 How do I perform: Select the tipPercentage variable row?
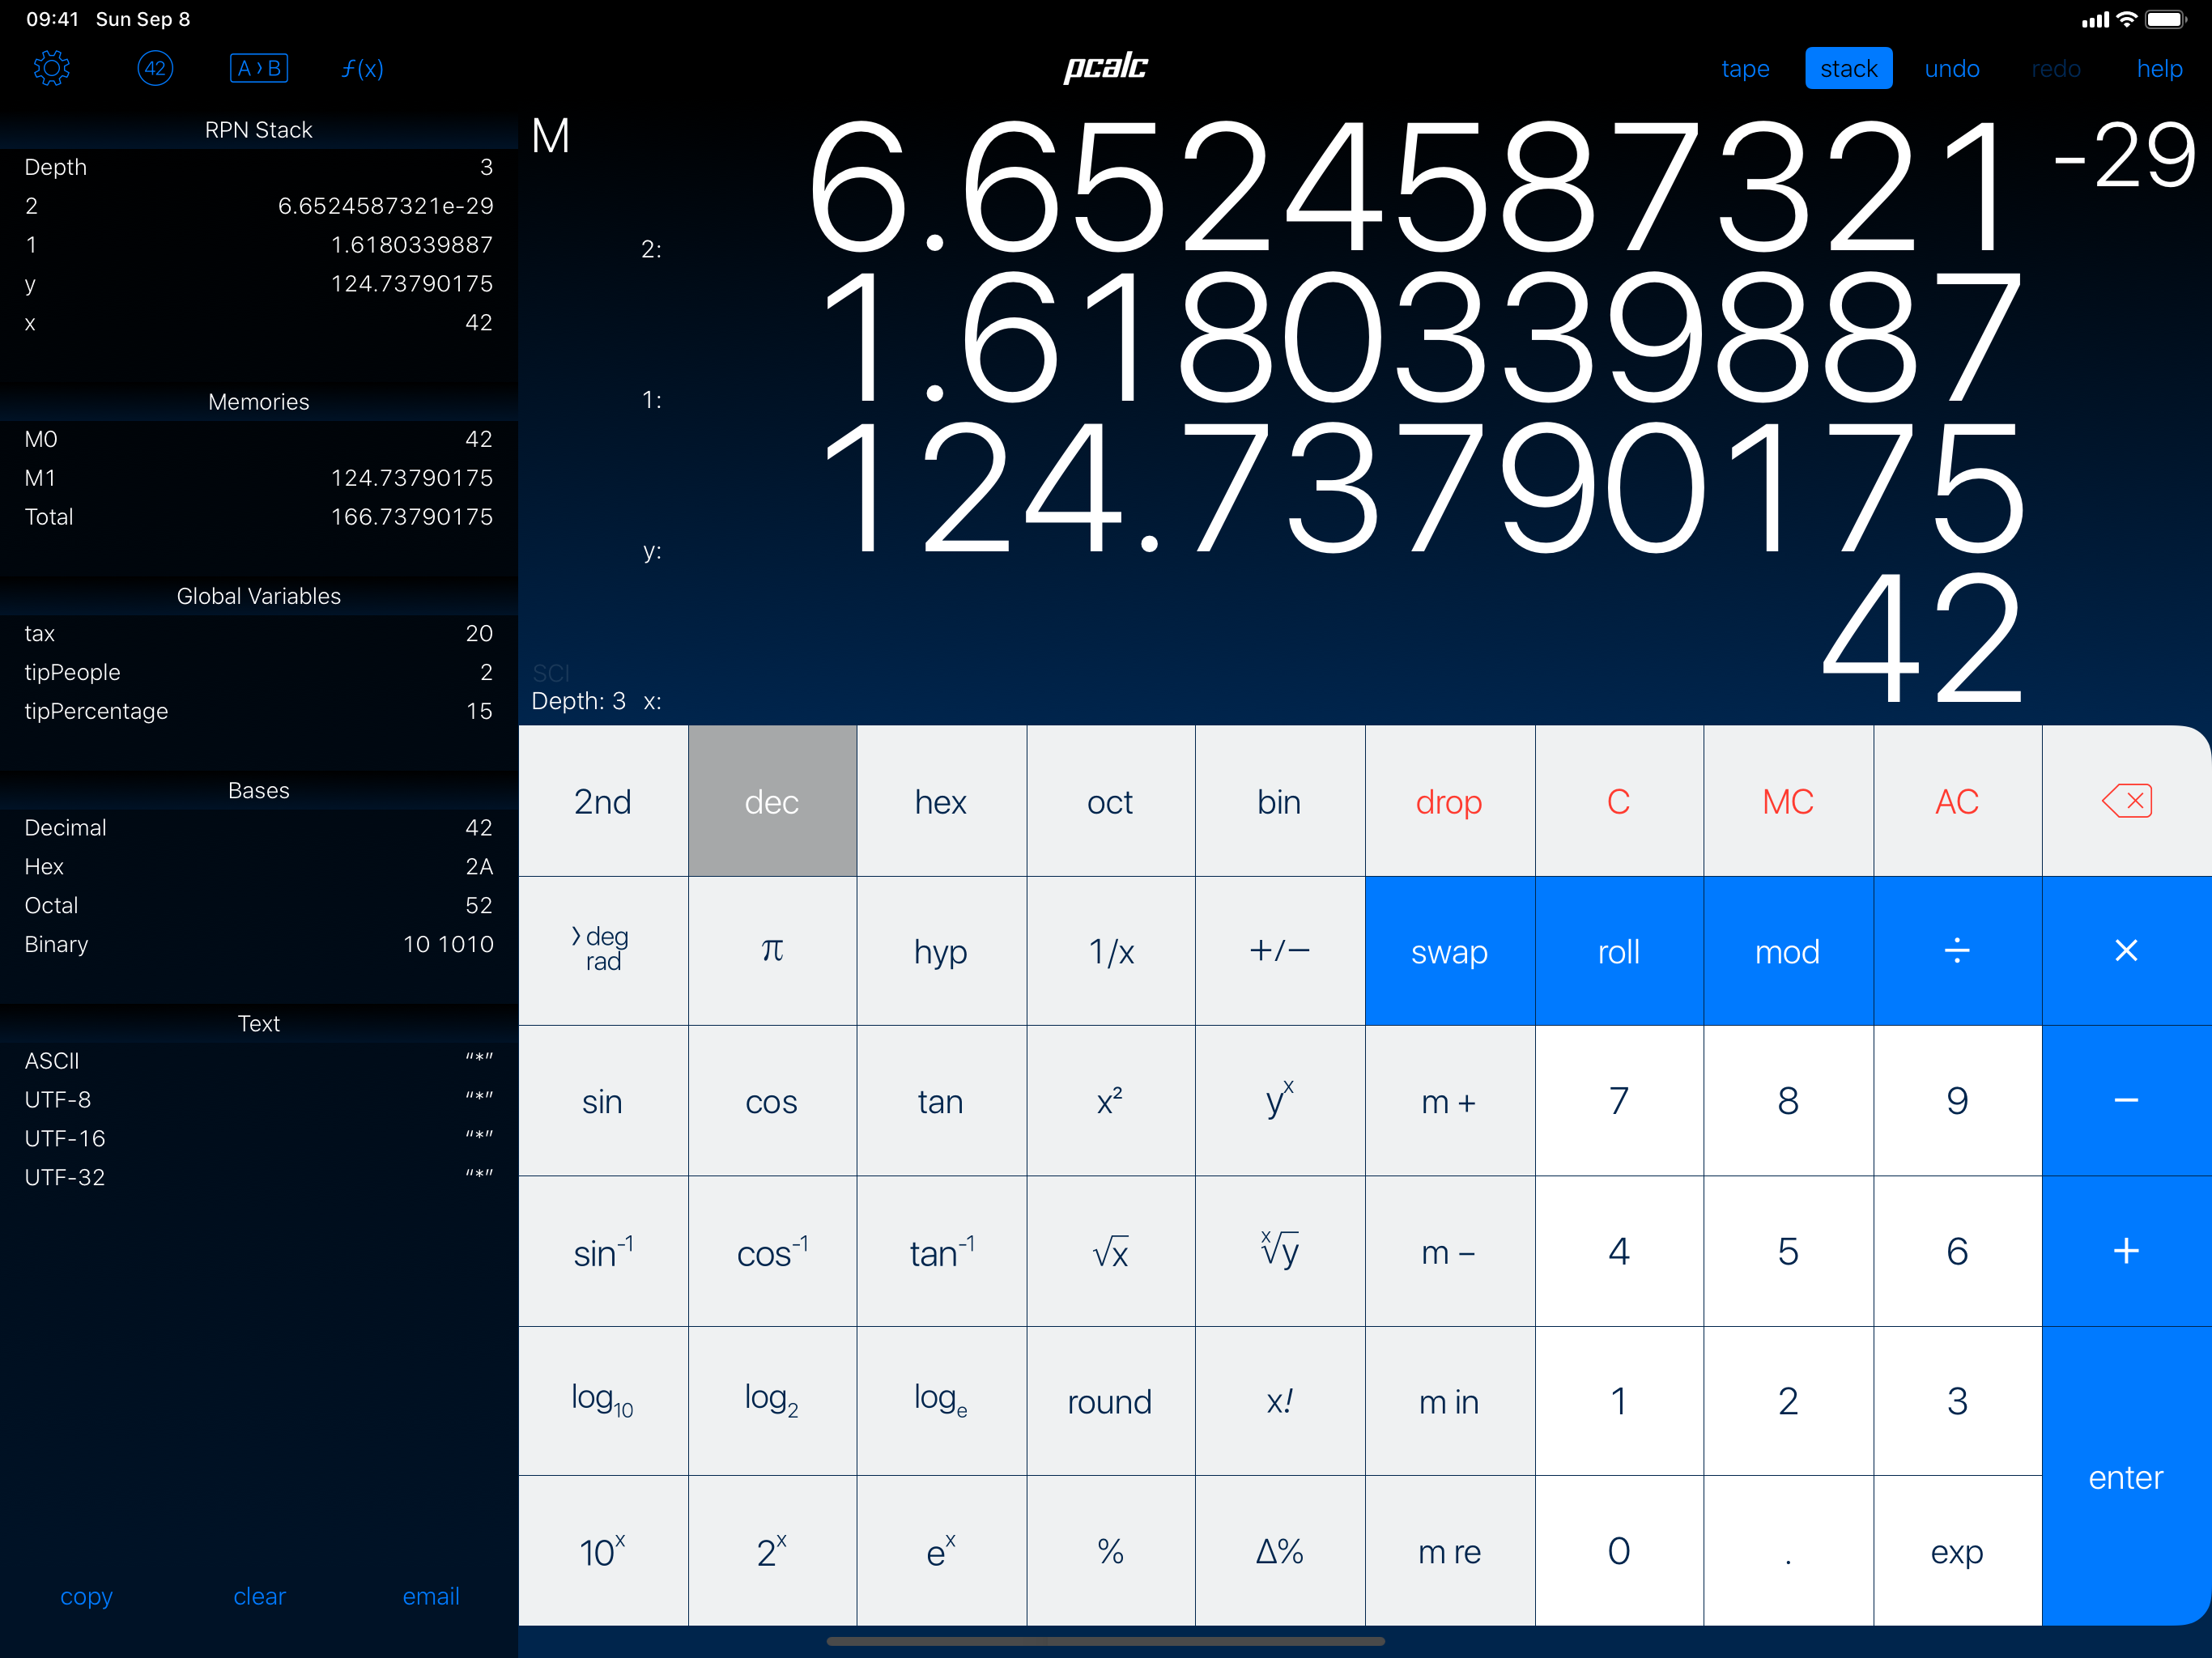point(258,711)
